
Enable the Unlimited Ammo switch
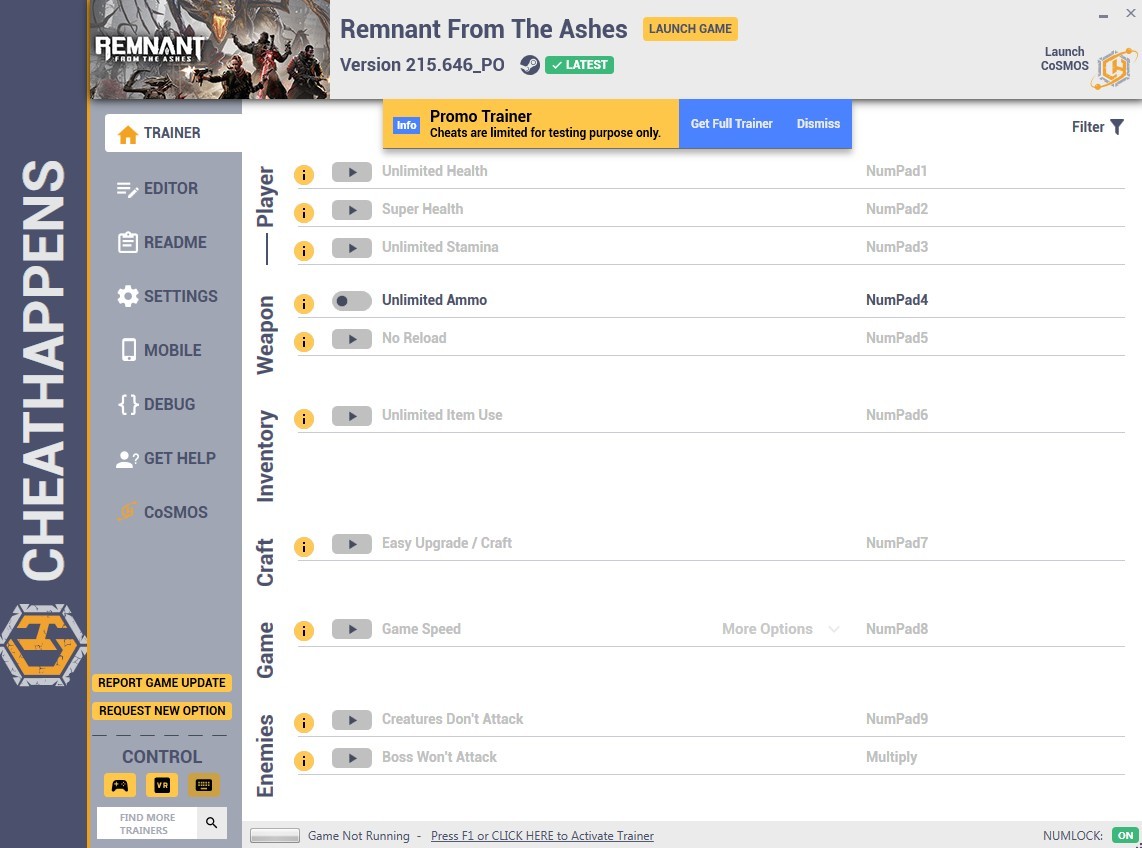pos(352,301)
